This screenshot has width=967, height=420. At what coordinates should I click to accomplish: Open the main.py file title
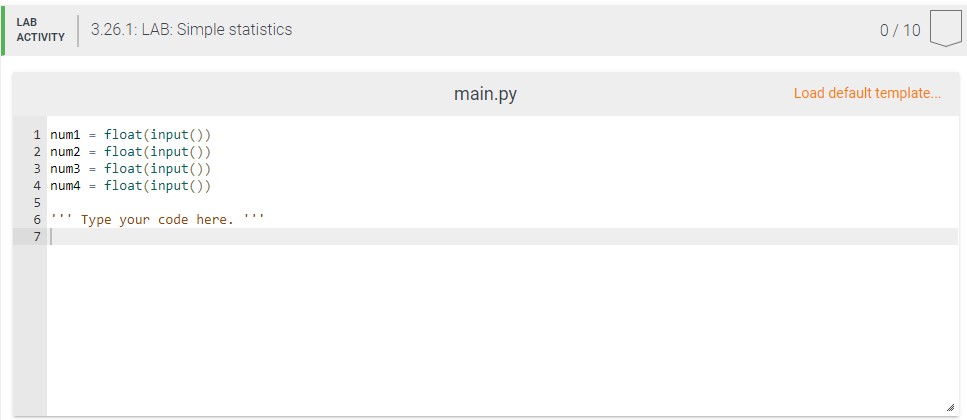pyautogui.click(x=485, y=94)
